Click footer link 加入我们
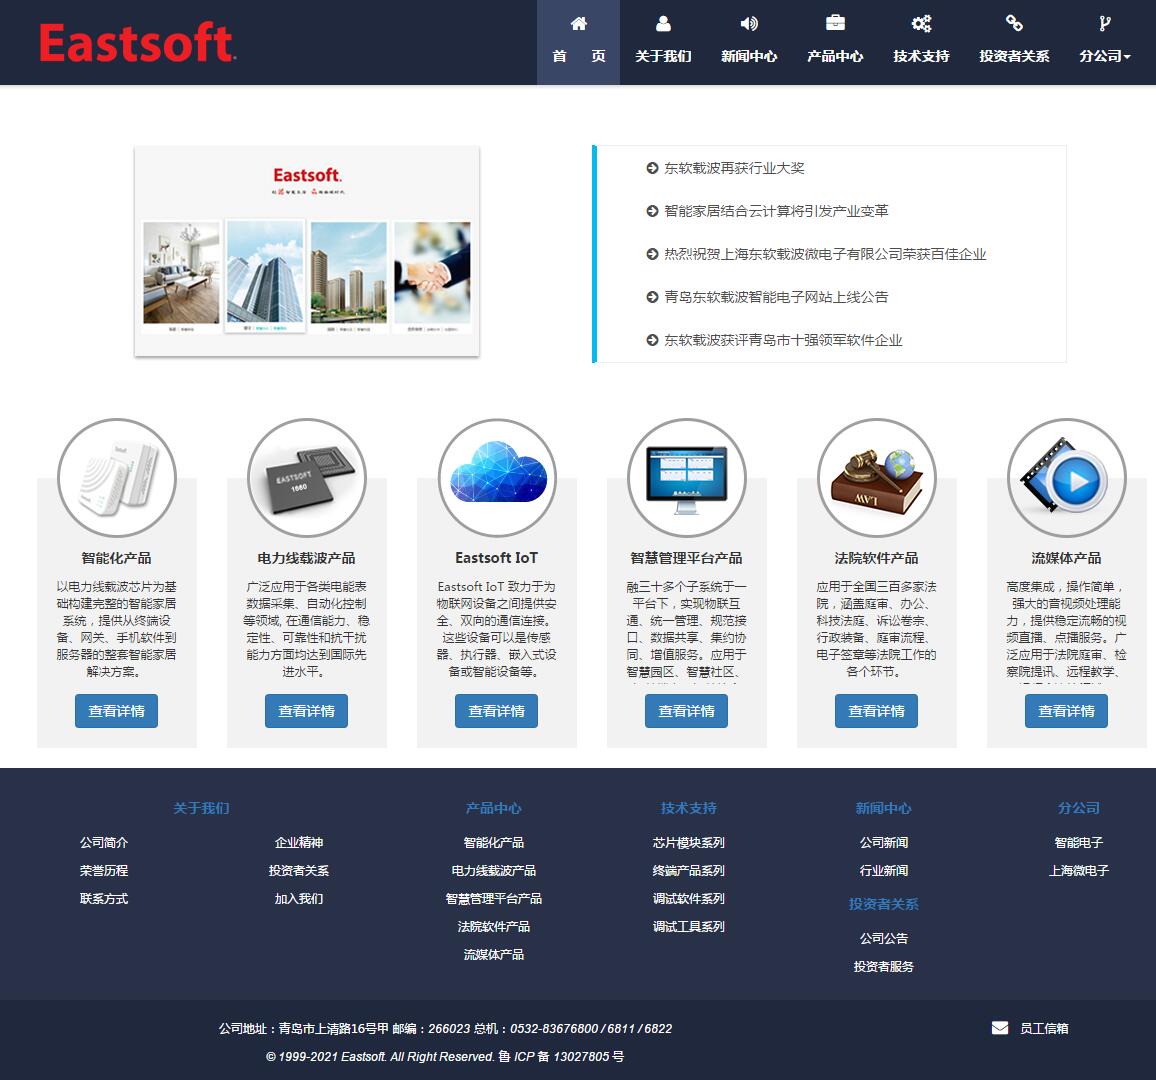Image resolution: width=1156 pixels, height=1080 pixels. tap(299, 898)
